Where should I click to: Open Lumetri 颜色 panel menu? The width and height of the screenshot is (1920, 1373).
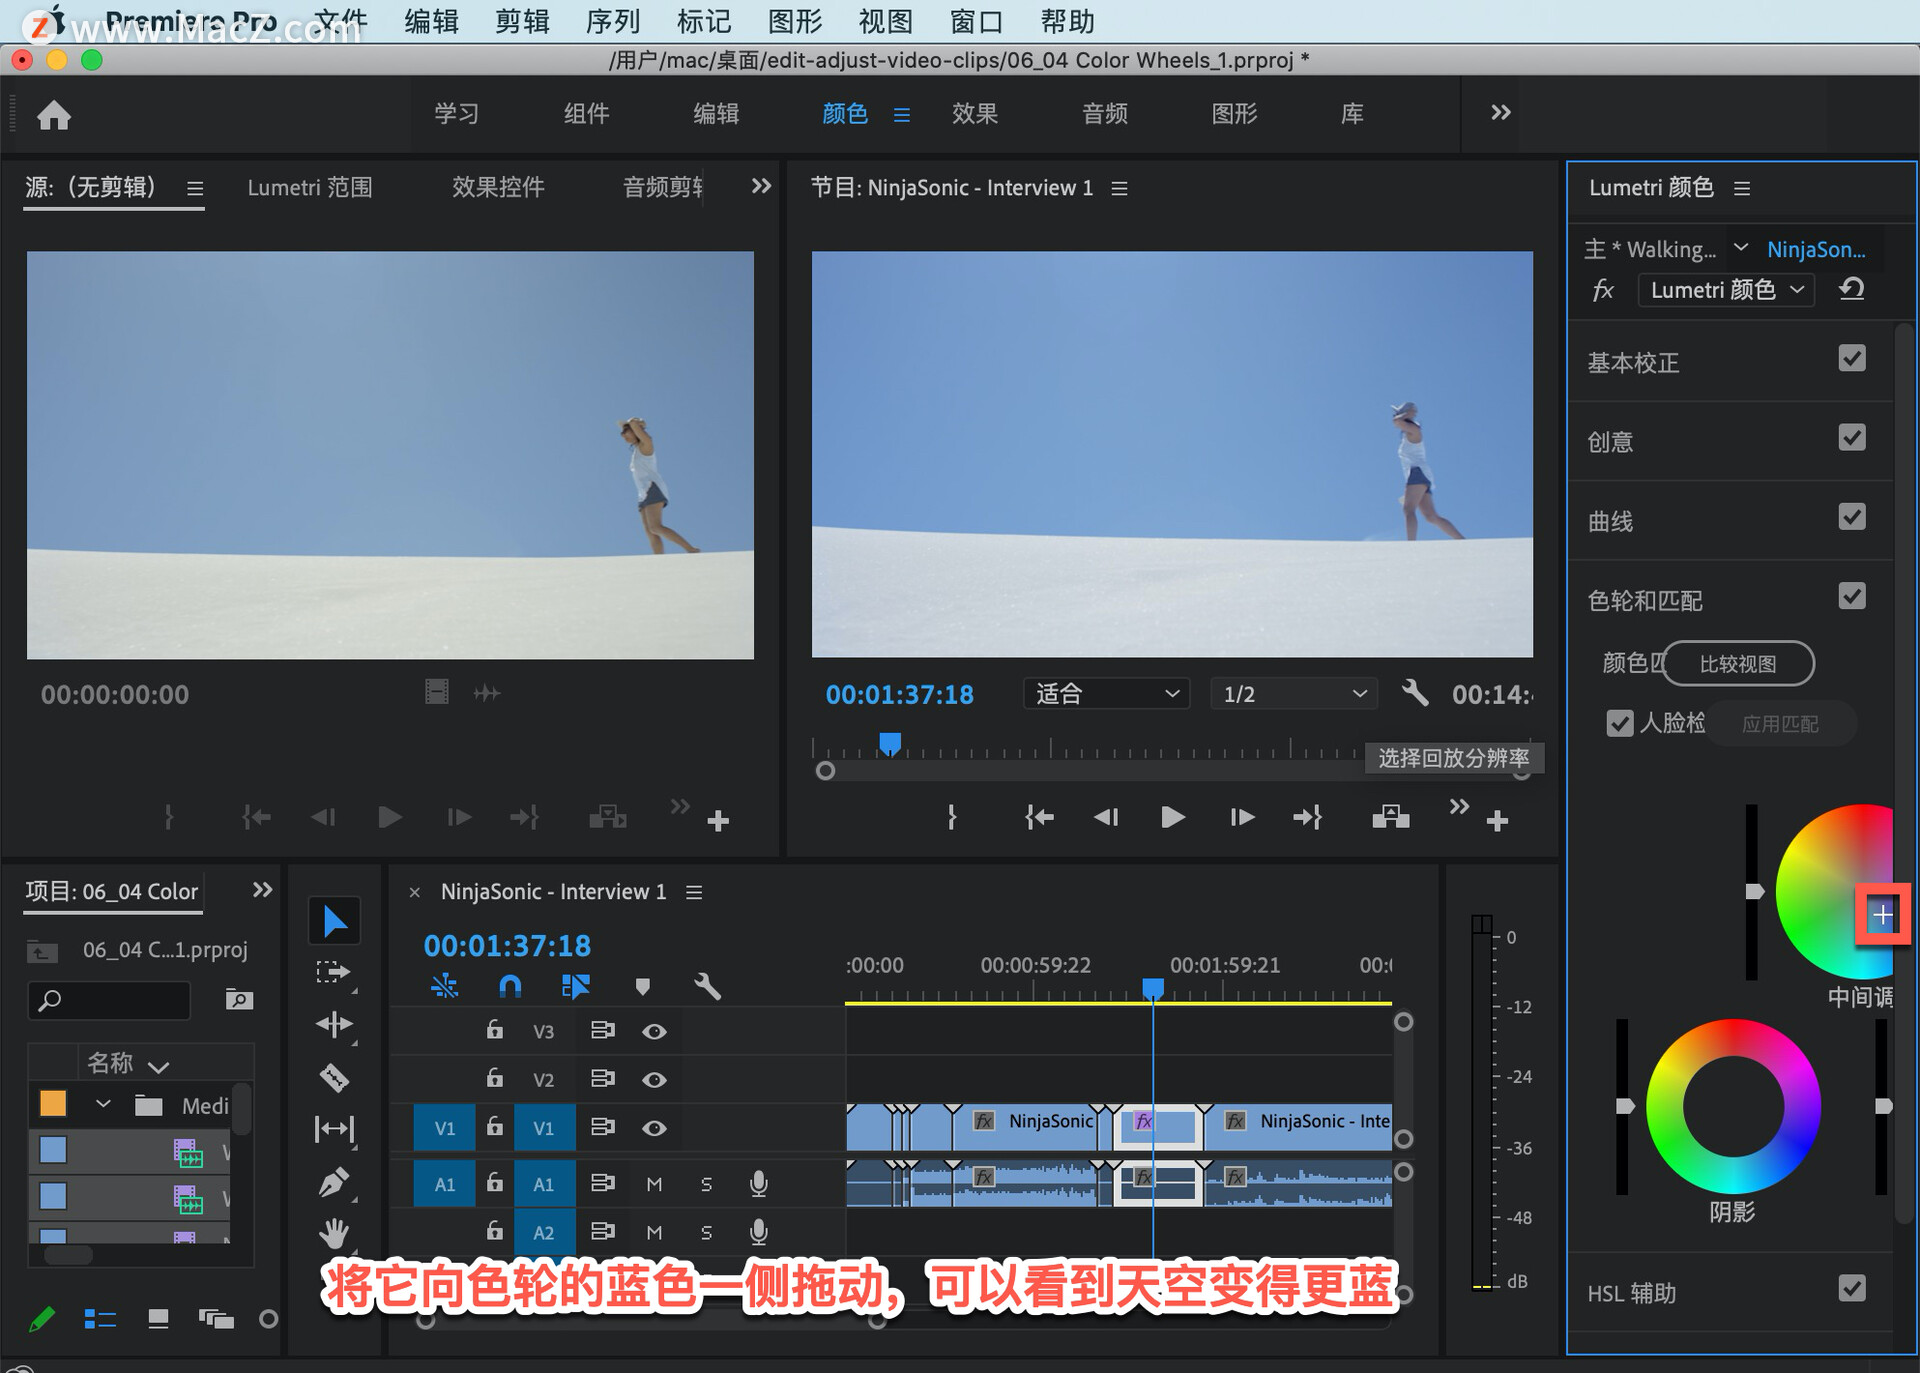tap(1742, 188)
